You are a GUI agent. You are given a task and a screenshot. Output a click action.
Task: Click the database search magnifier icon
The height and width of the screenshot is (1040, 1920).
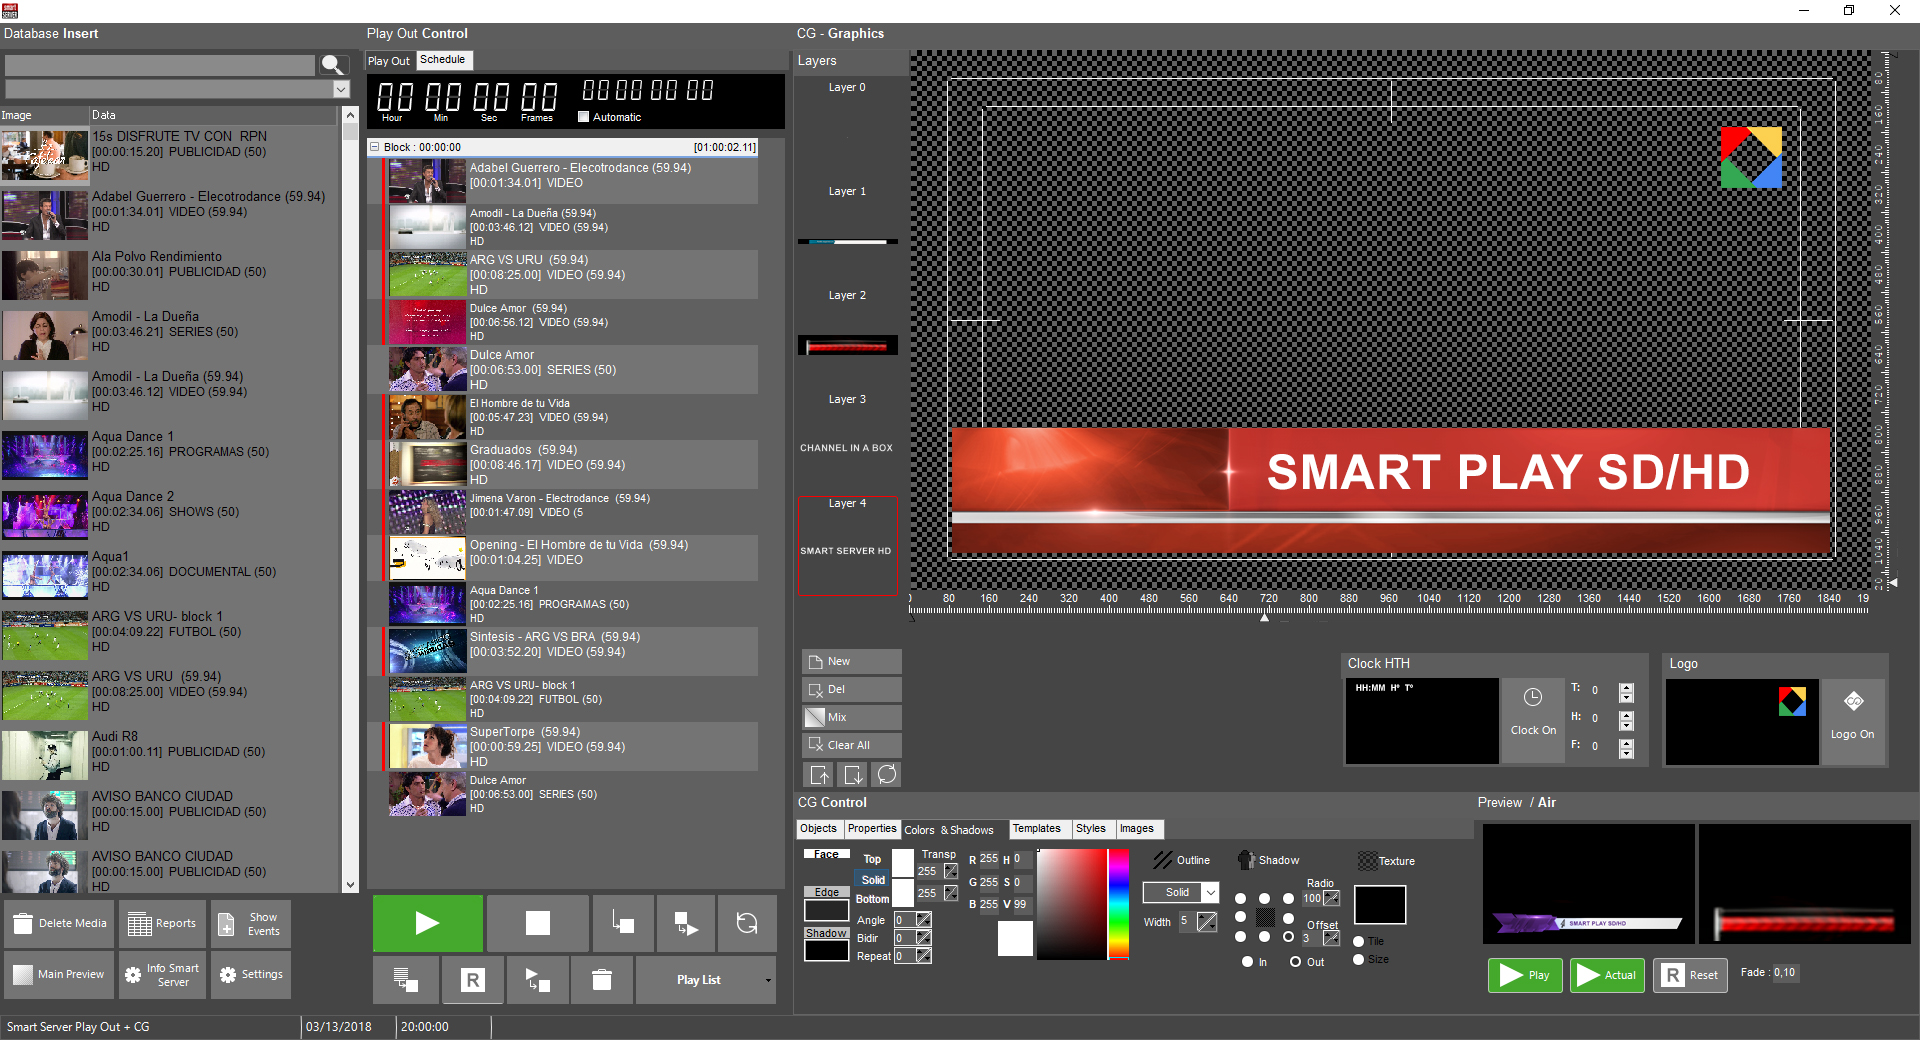pos(333,65)
